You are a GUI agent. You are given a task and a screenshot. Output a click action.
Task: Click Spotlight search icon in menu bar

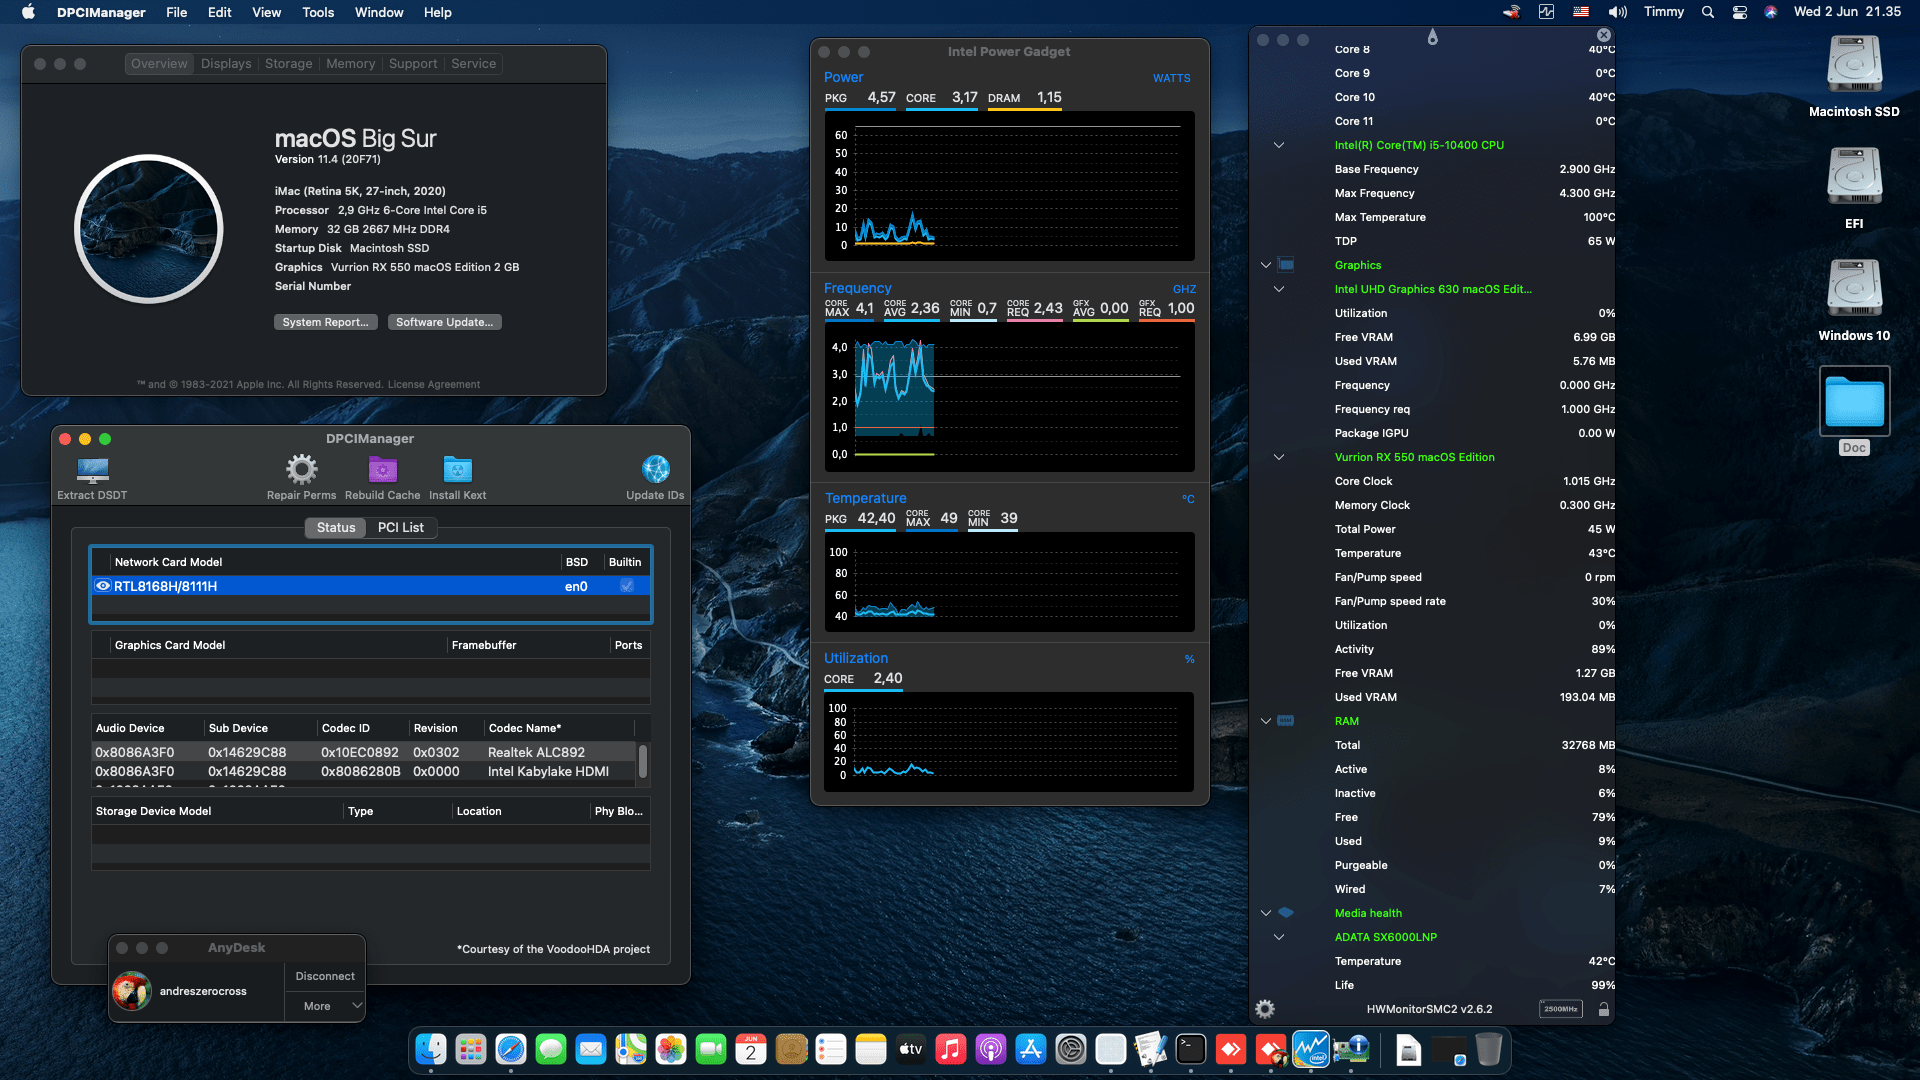click(x=1708, y=12)
